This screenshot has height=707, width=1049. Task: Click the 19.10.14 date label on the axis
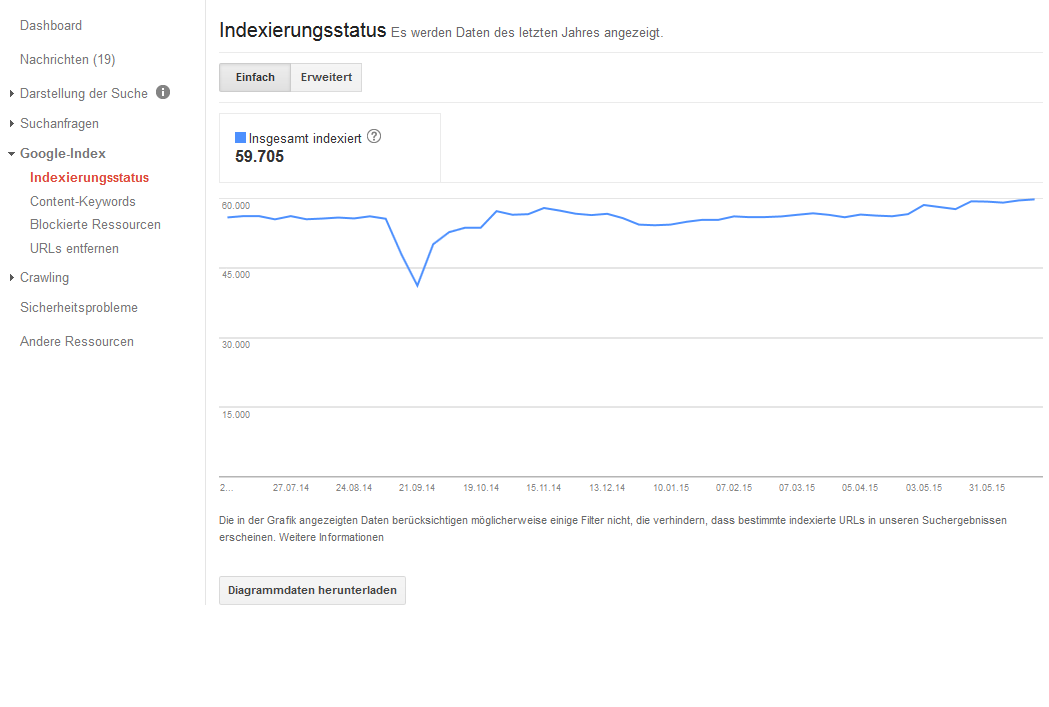click(x=481, y=488)
